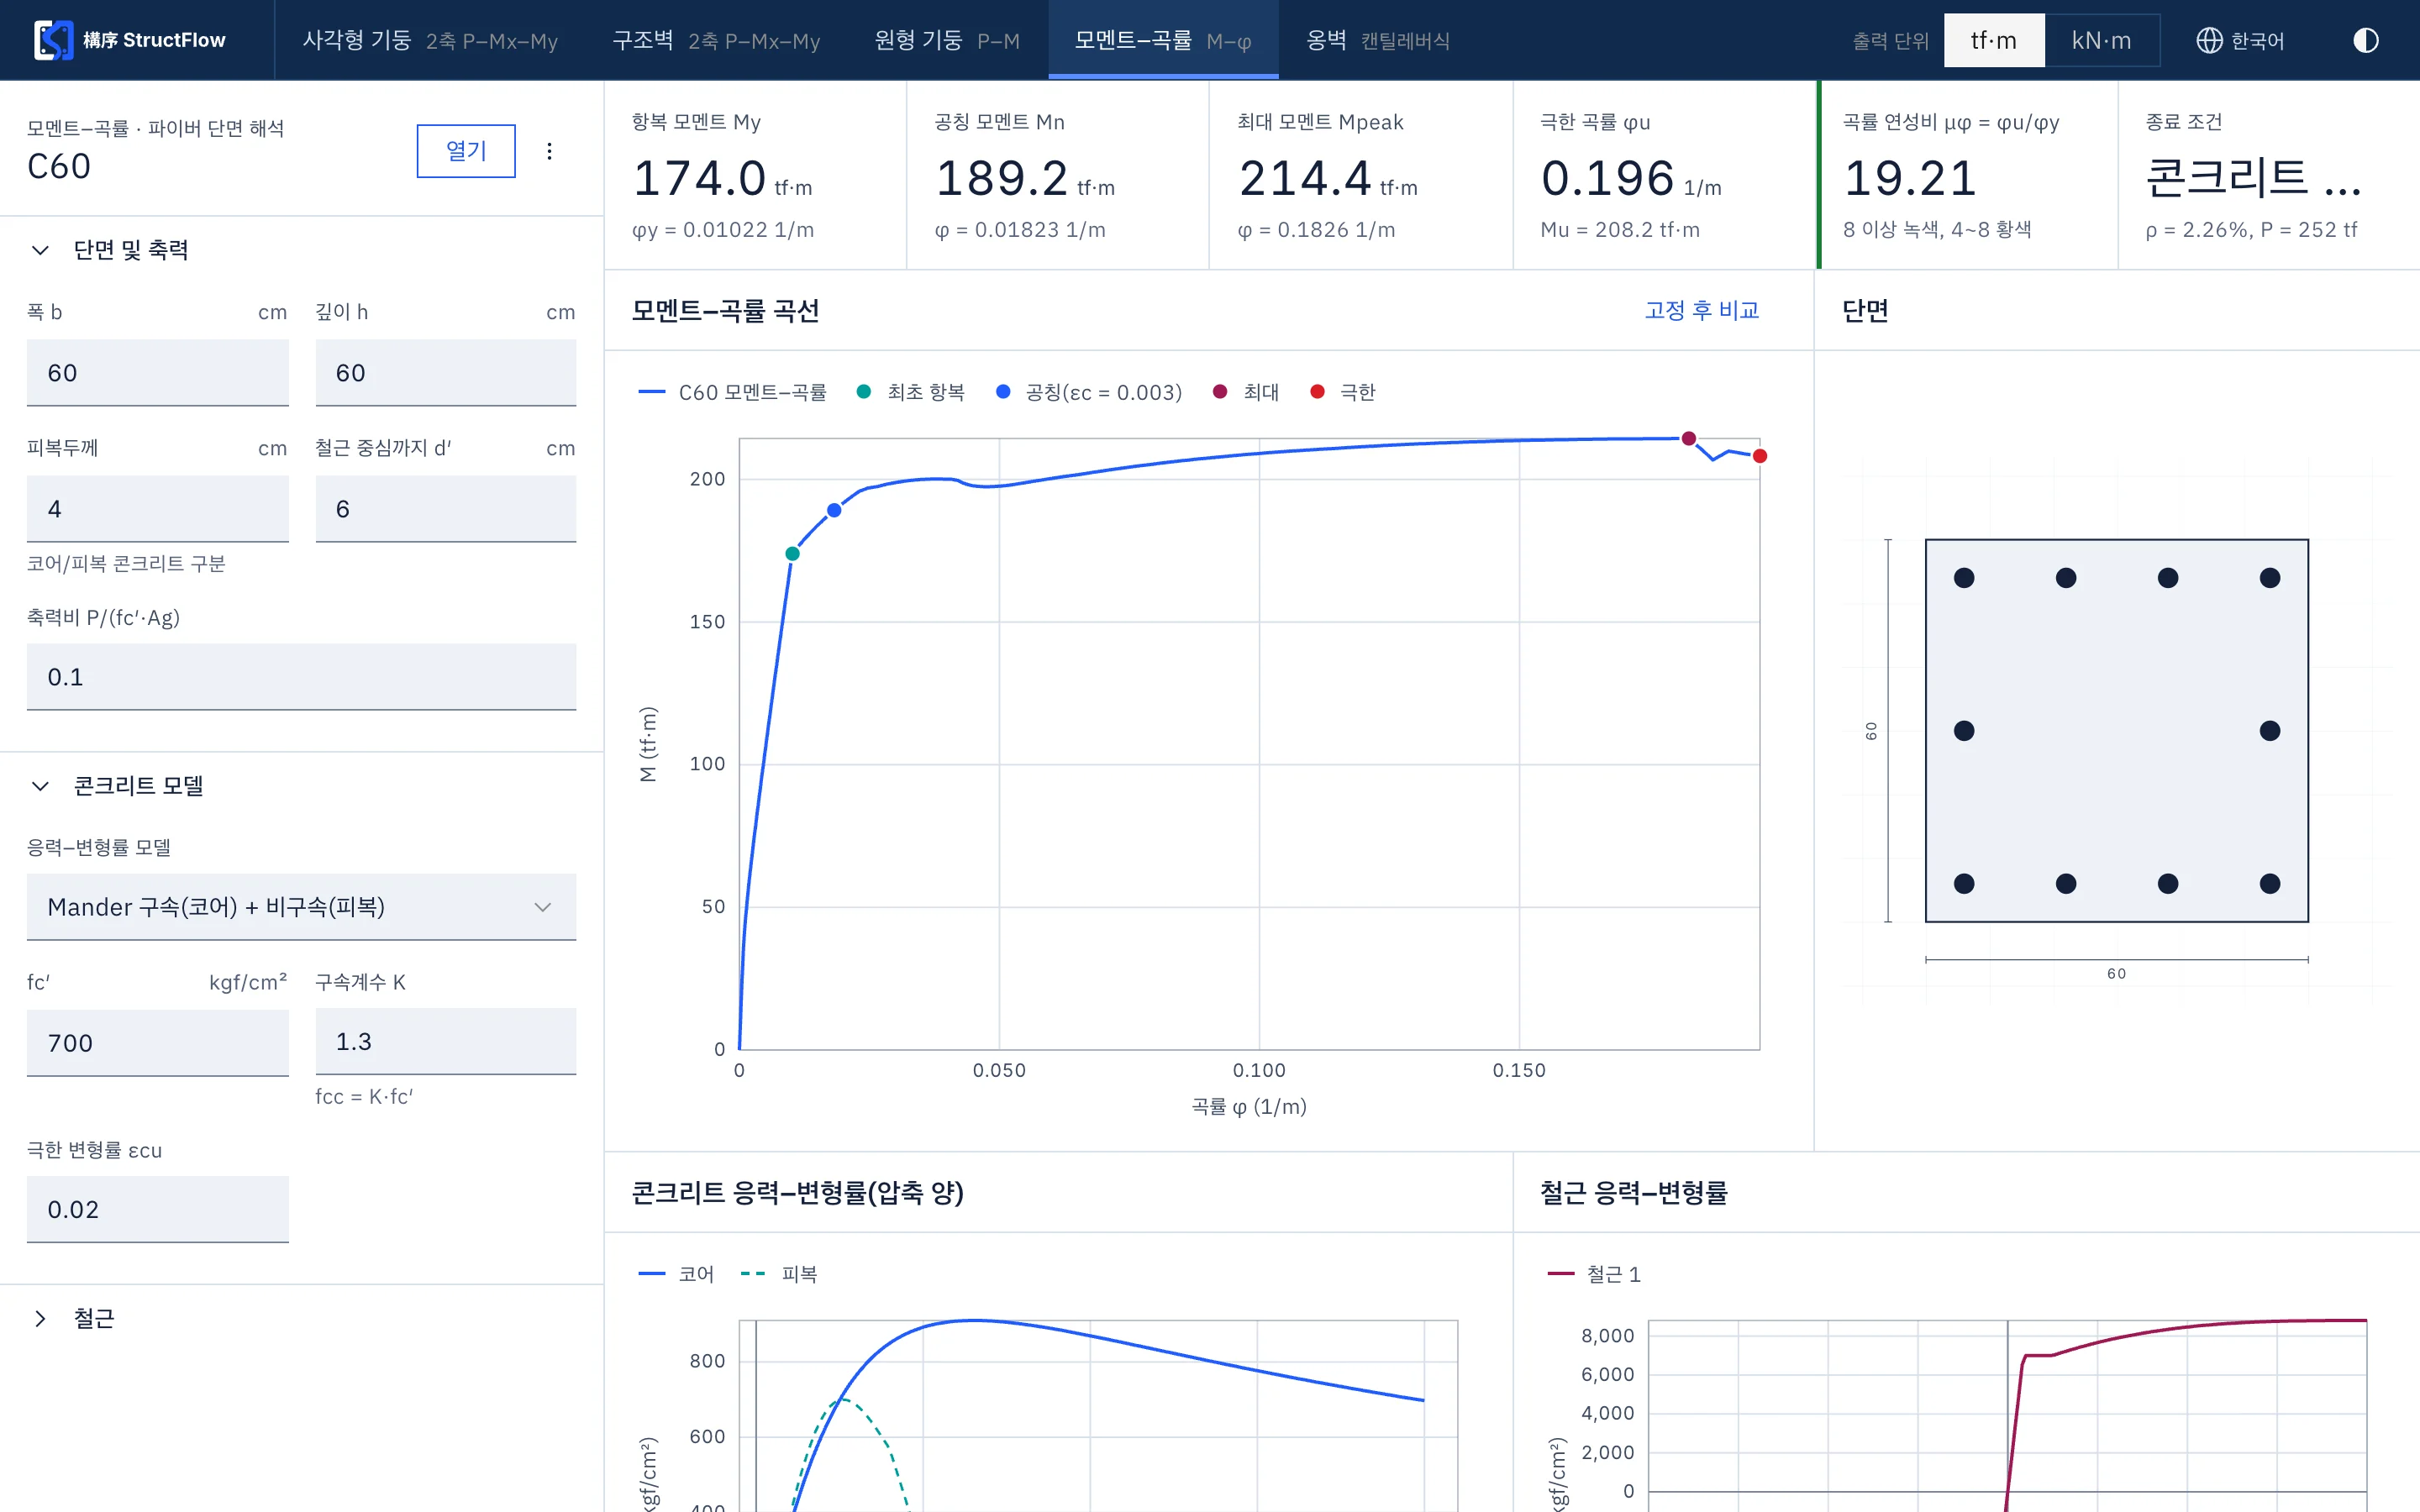Select tf·m output unit
Screen dimensions: 2420x1512
[x=1993, y=40]
